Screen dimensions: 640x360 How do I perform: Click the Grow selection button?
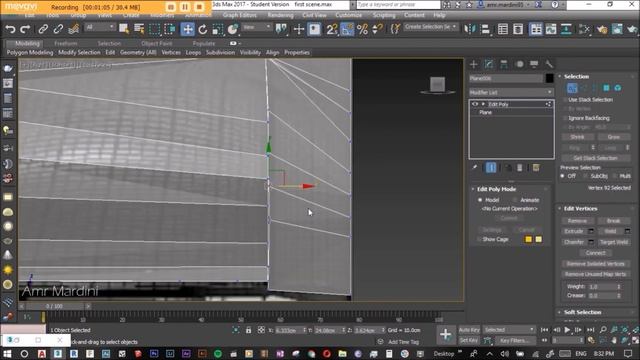[614, 137]
